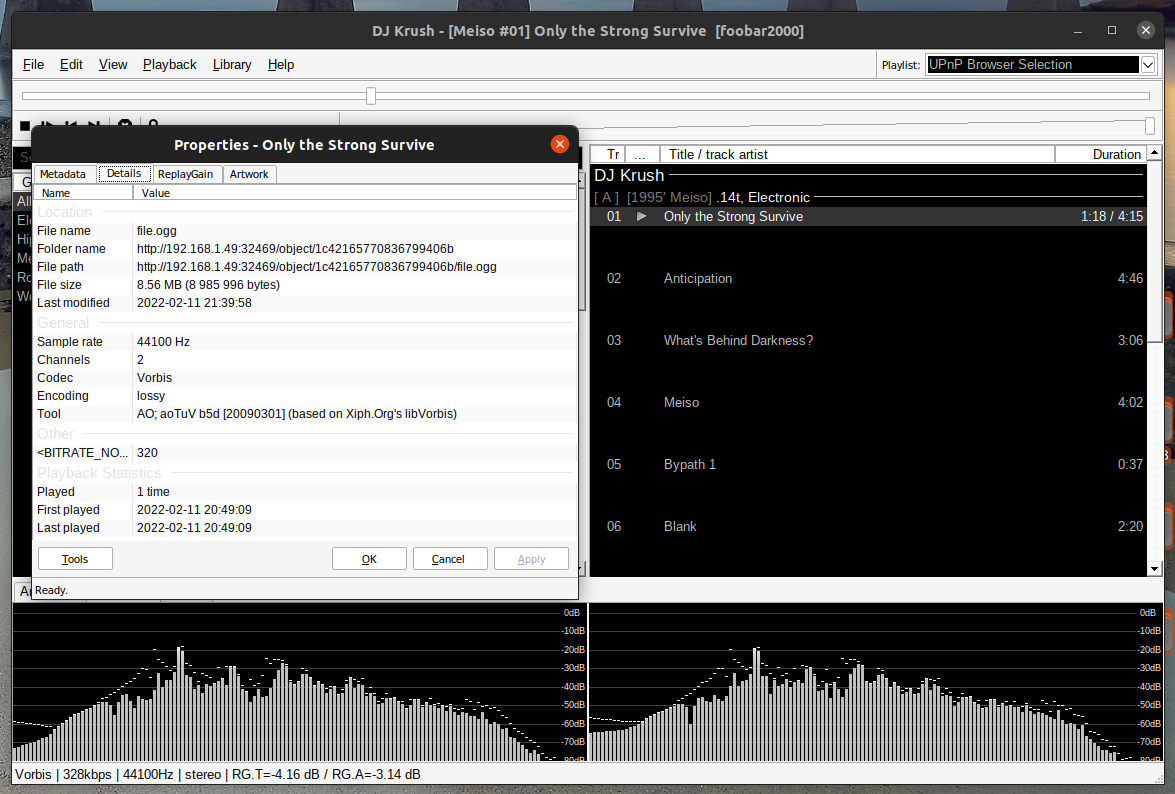Click the Stop playback button
1175x794 pixels.
pos(25,125)
